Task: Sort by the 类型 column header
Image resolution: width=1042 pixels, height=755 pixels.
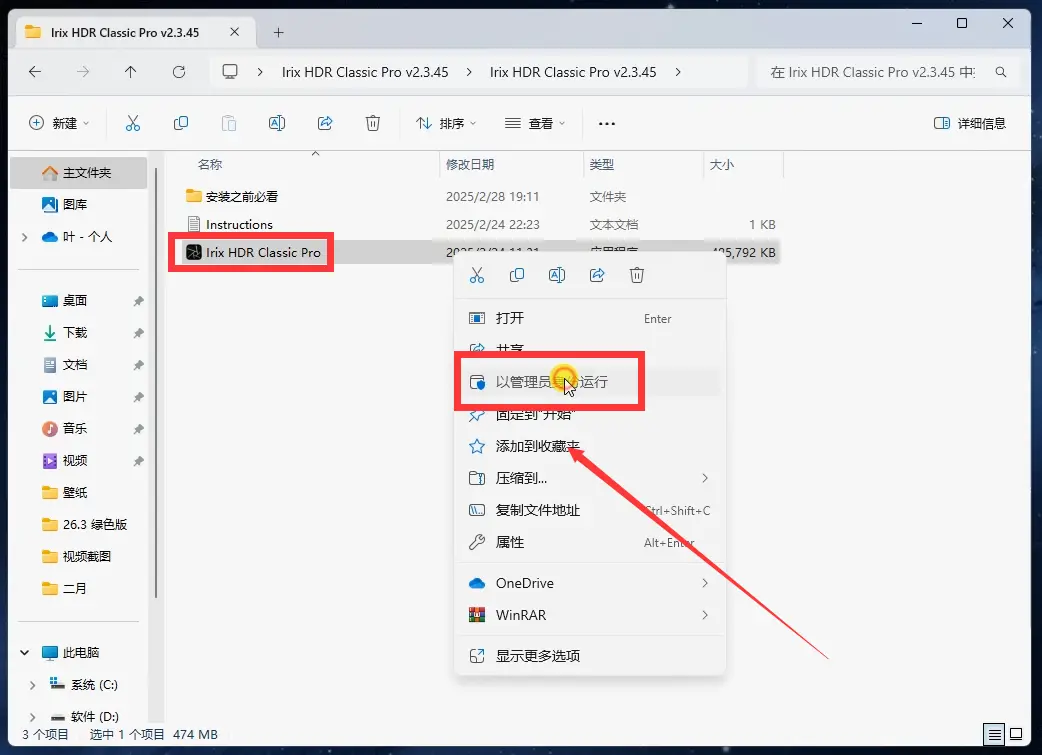Action: tap(601, 164)
